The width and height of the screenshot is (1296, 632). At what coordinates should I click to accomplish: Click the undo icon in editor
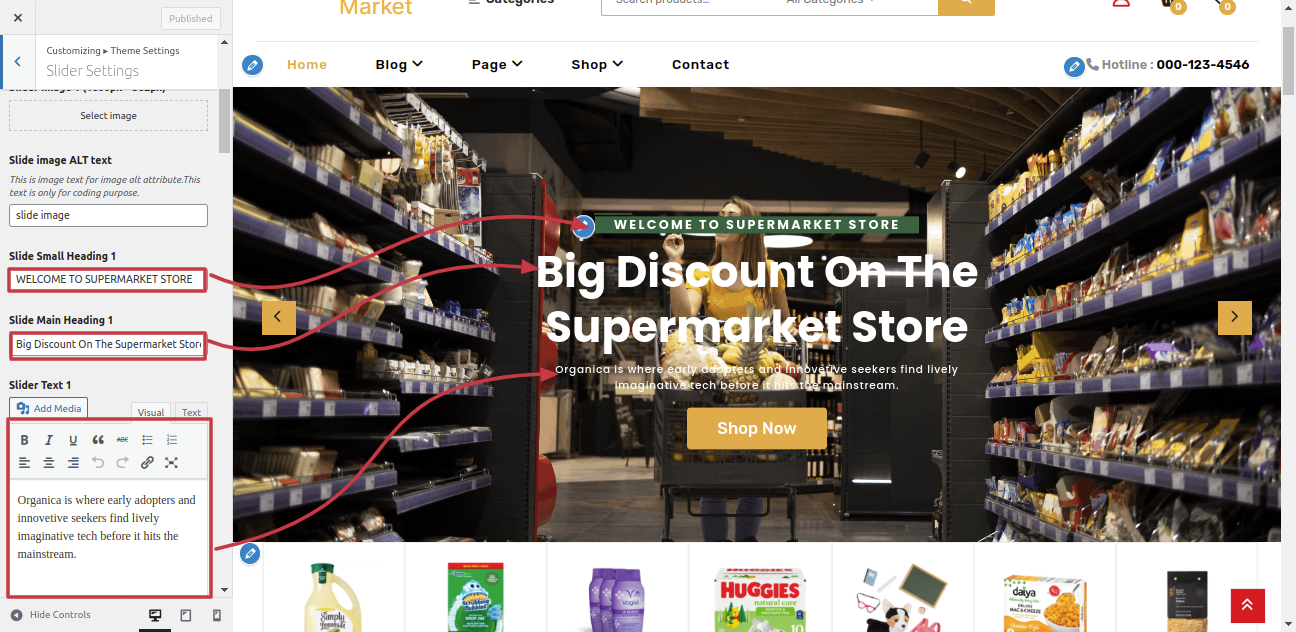coord(98,463)
